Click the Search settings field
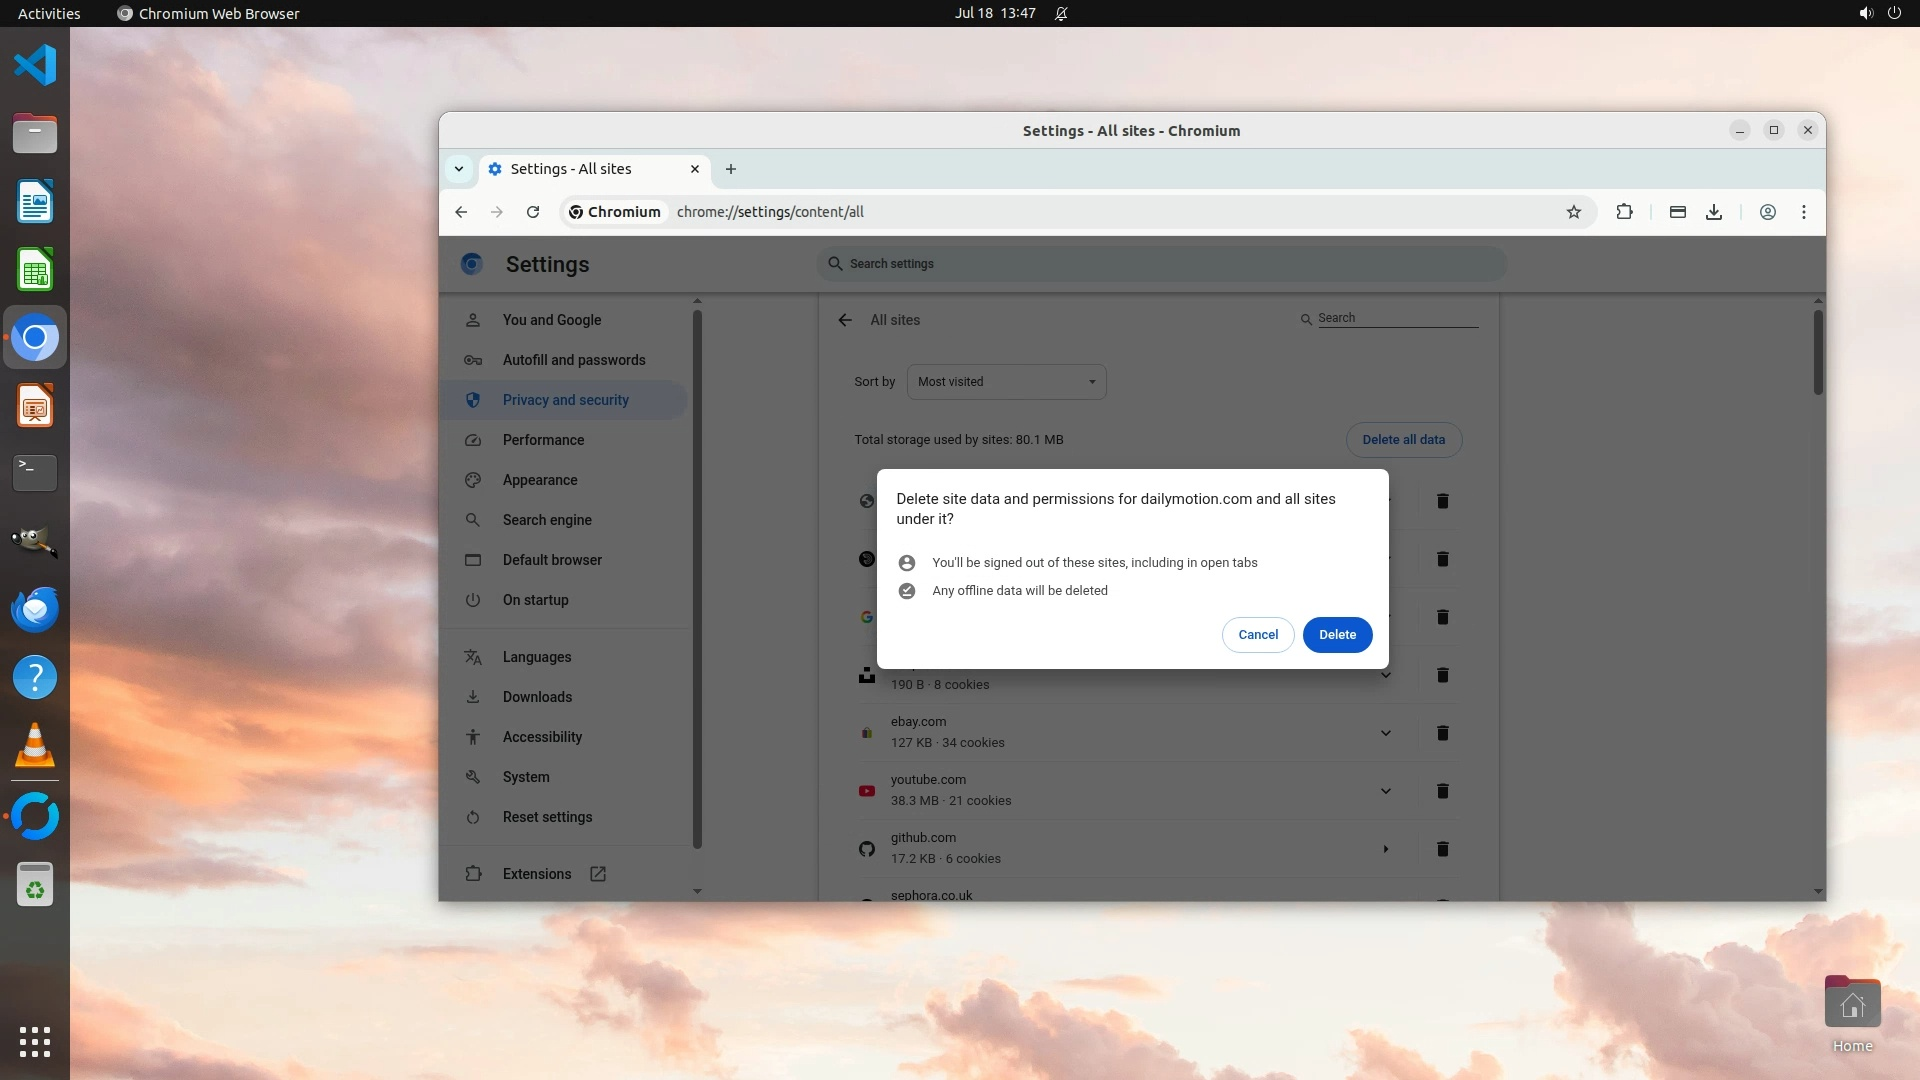1920x1080 pixels. (1160, 264)
